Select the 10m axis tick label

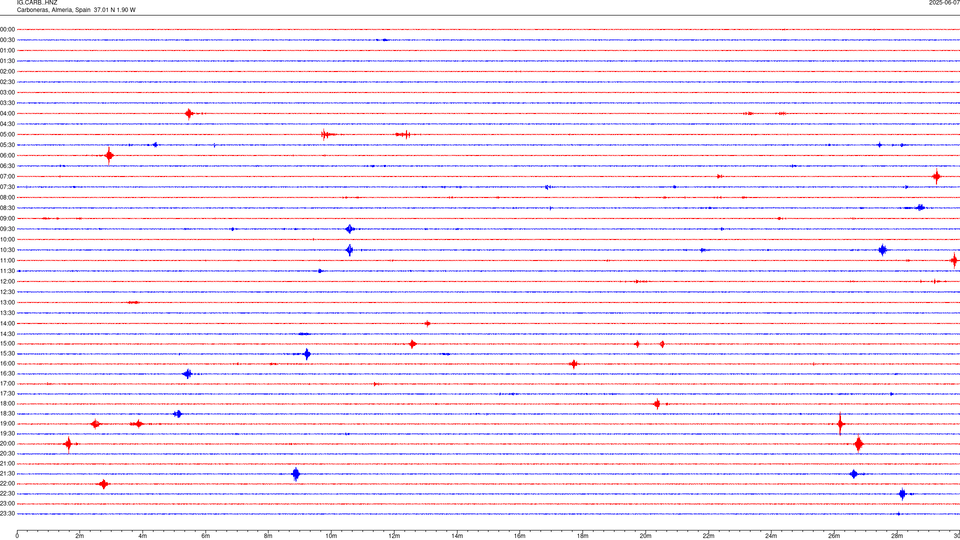pos(331,536)
